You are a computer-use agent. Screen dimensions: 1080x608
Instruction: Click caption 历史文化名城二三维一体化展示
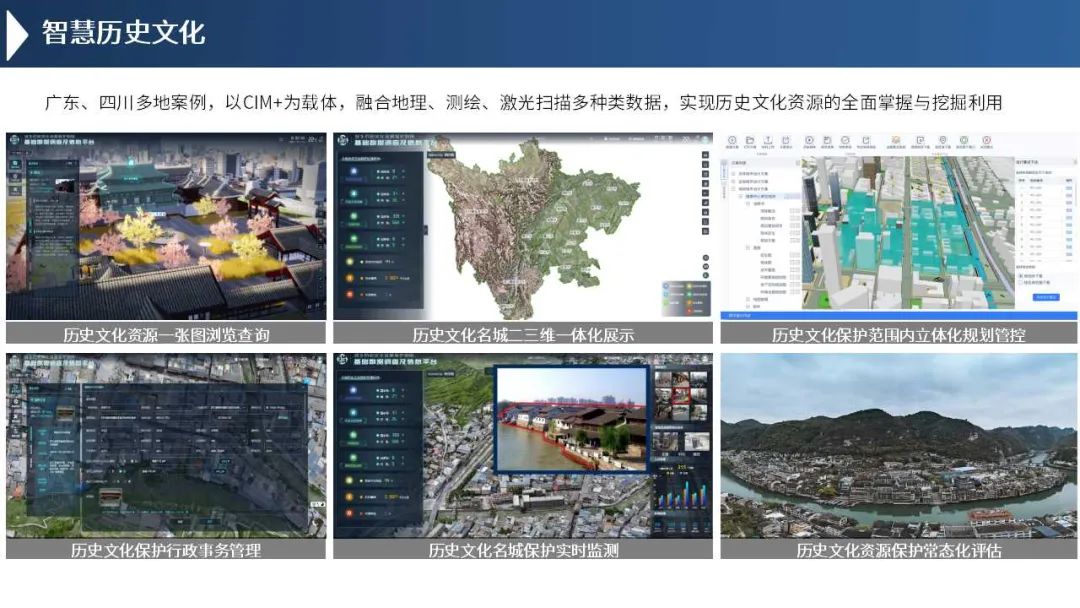click(523, 335)
